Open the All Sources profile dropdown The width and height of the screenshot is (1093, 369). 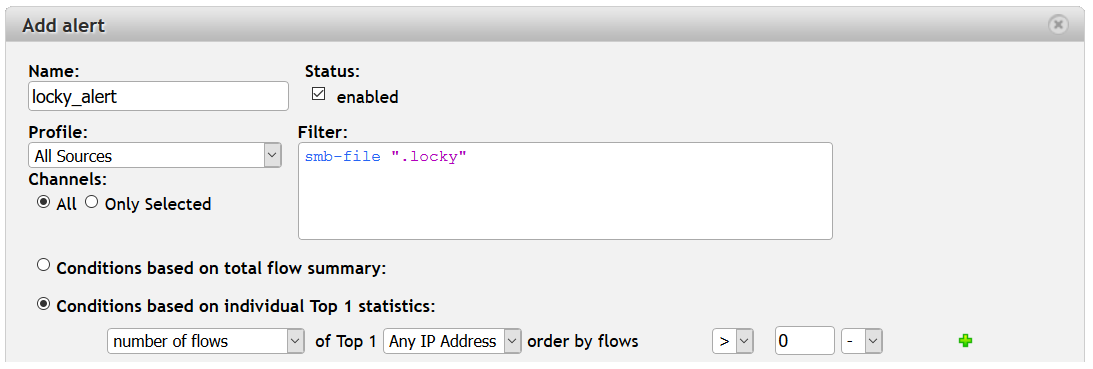coord(155,156)
